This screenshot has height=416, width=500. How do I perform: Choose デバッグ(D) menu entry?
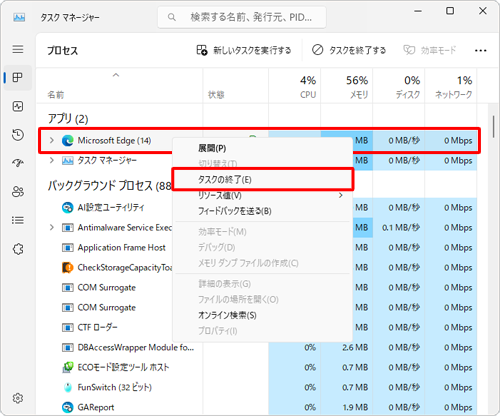pyautogui.click(x=262, y=247)
